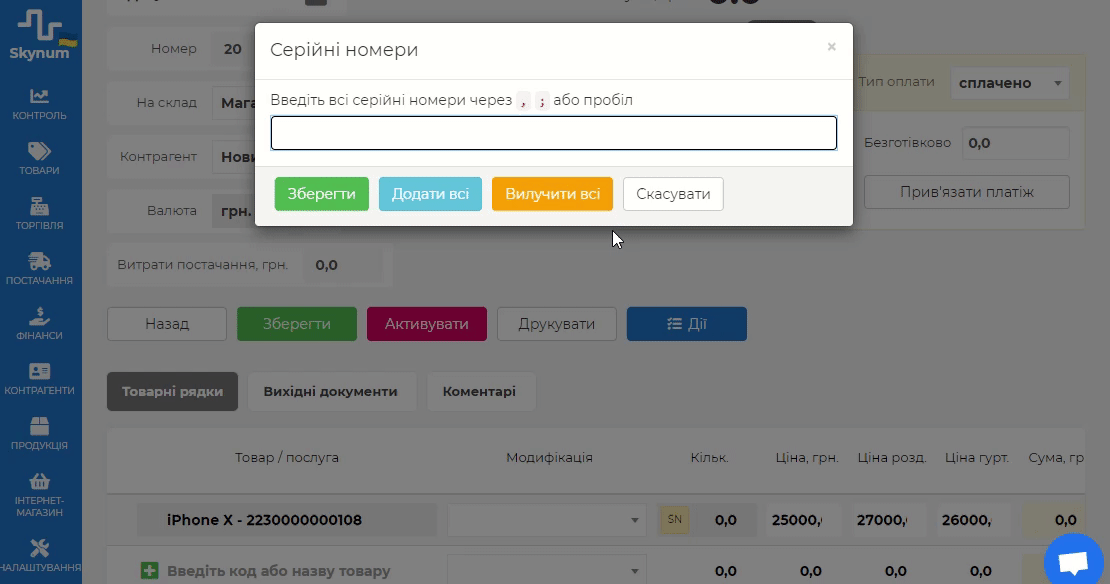Expand the Тип оплати dropdown

tap(1008, 83)
